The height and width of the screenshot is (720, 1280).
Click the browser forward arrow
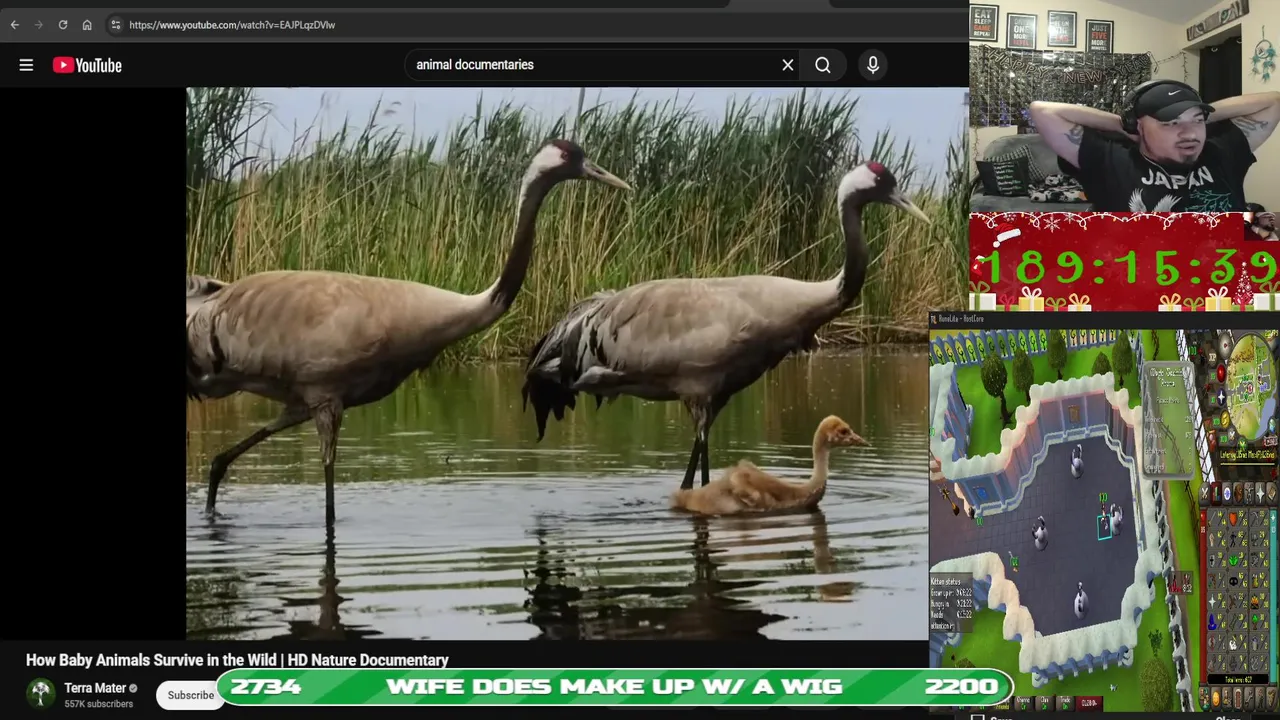point(38,24)
